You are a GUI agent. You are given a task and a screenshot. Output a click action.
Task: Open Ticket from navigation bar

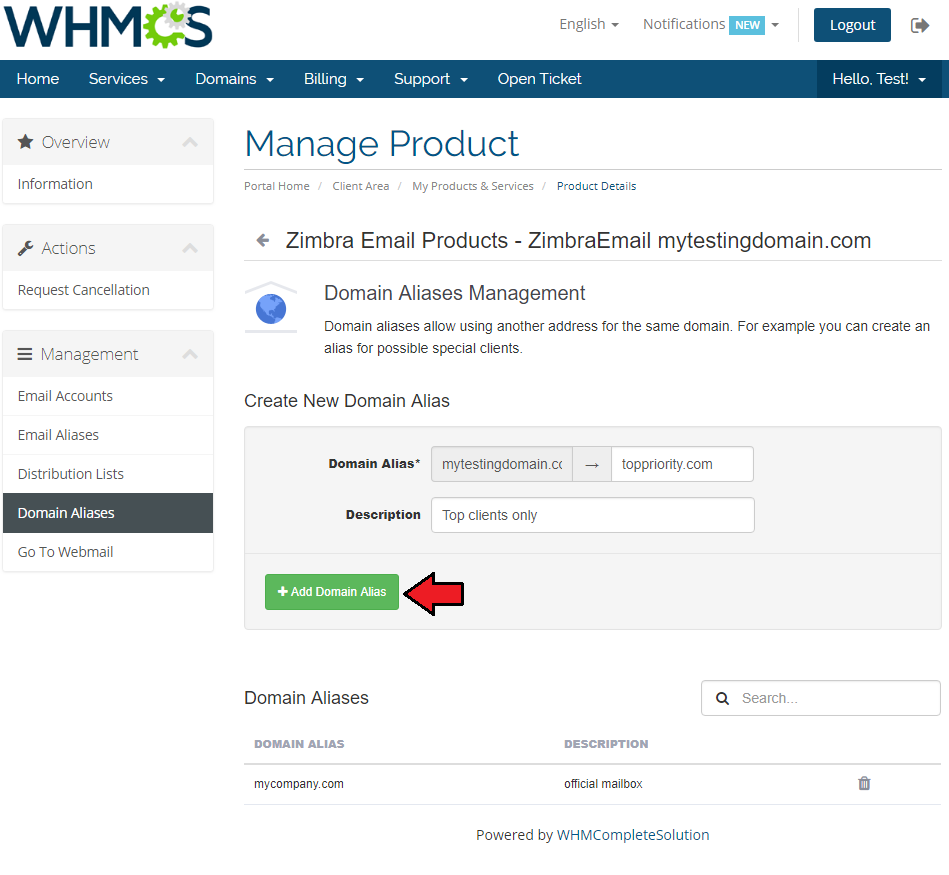(x=539, y=79)
